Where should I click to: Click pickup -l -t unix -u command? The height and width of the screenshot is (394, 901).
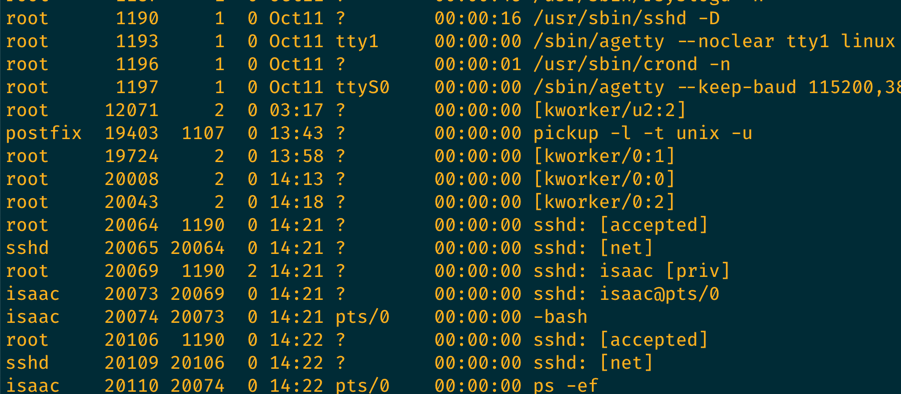pos(643,134)
